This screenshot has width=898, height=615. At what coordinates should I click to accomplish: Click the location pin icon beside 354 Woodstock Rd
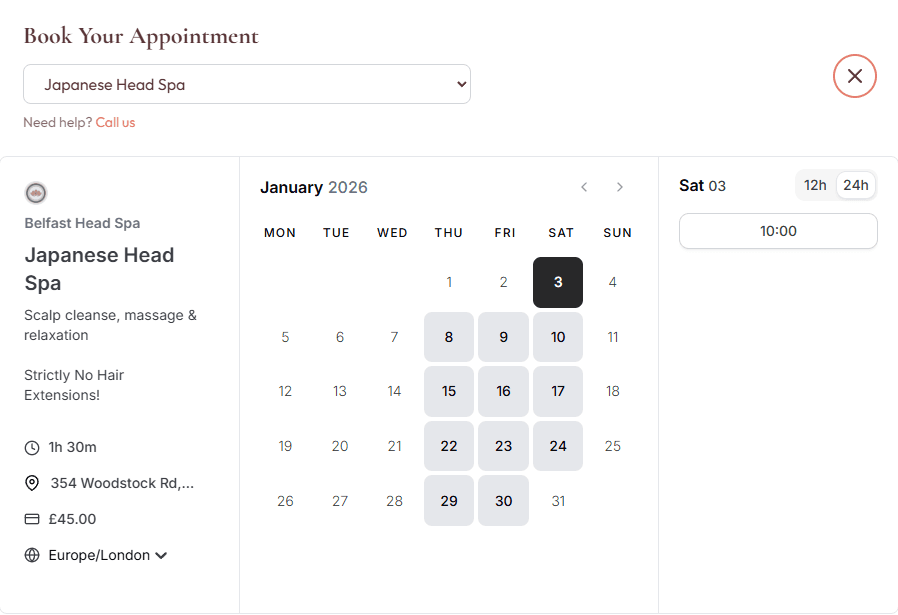point(31,483)
